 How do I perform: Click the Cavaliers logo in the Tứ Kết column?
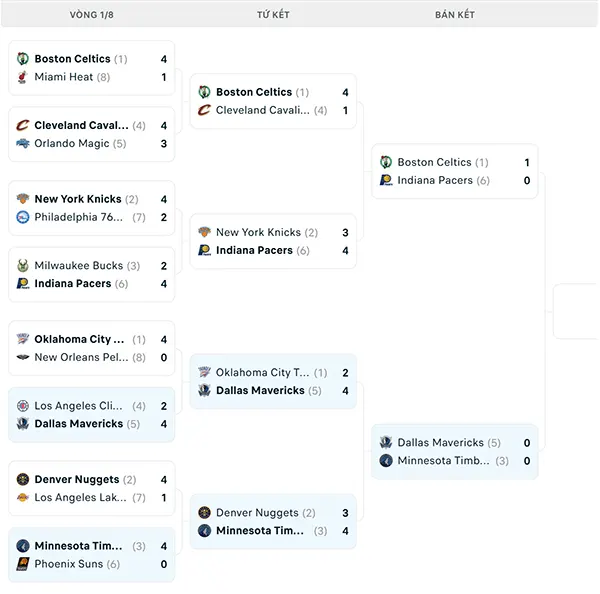pyautogui.click(x=204, y=110)
